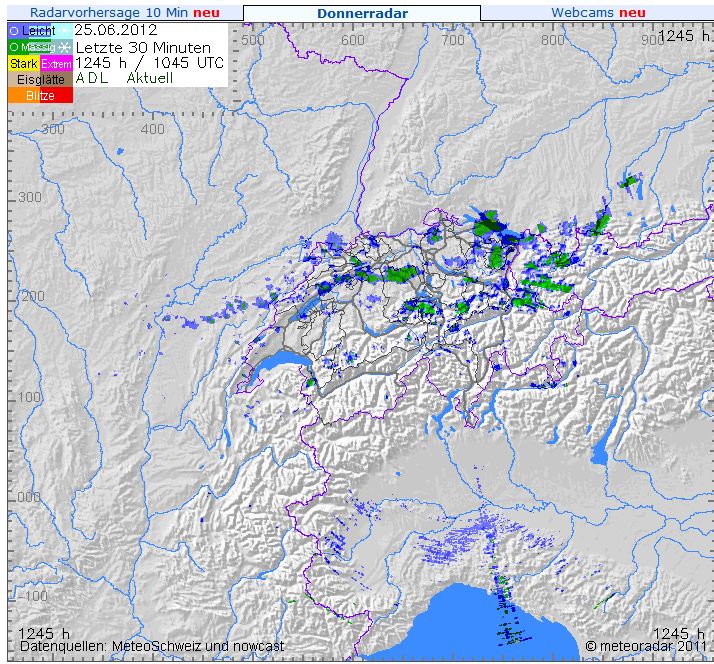
Task: Click the green Mässig legend swatch
Action: pos(32,47)
